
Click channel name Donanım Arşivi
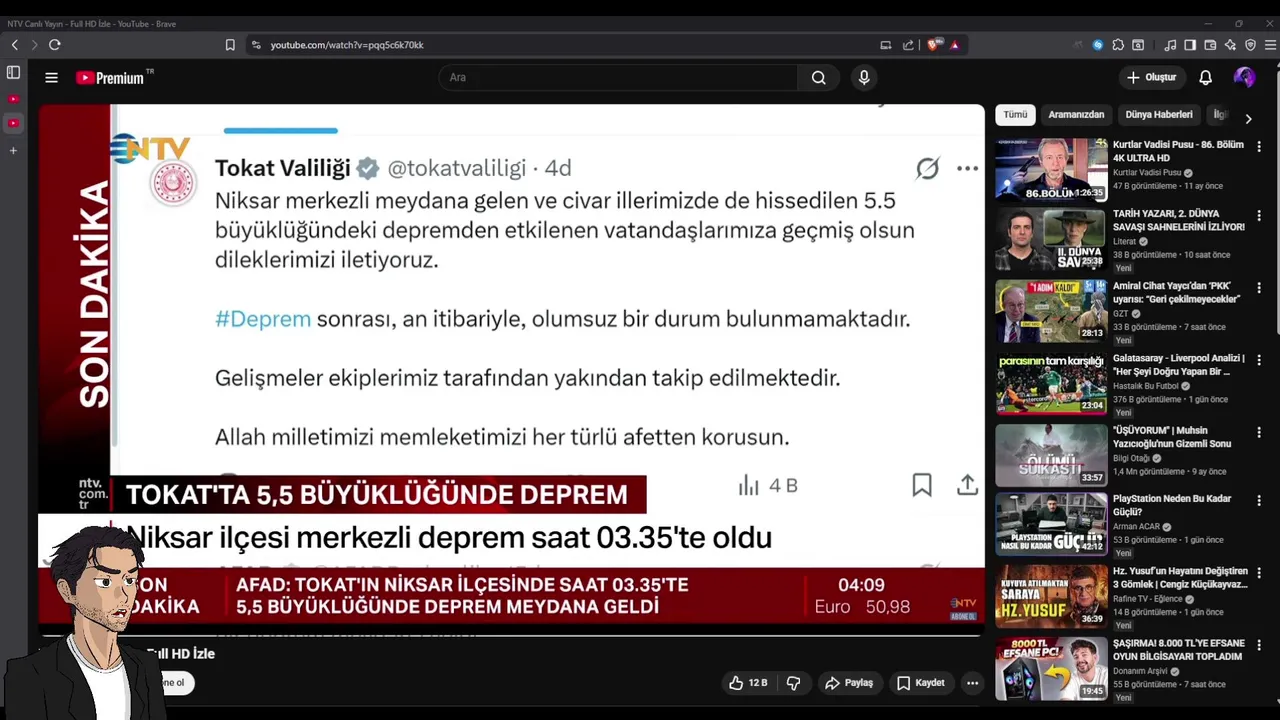[1141, 671]
